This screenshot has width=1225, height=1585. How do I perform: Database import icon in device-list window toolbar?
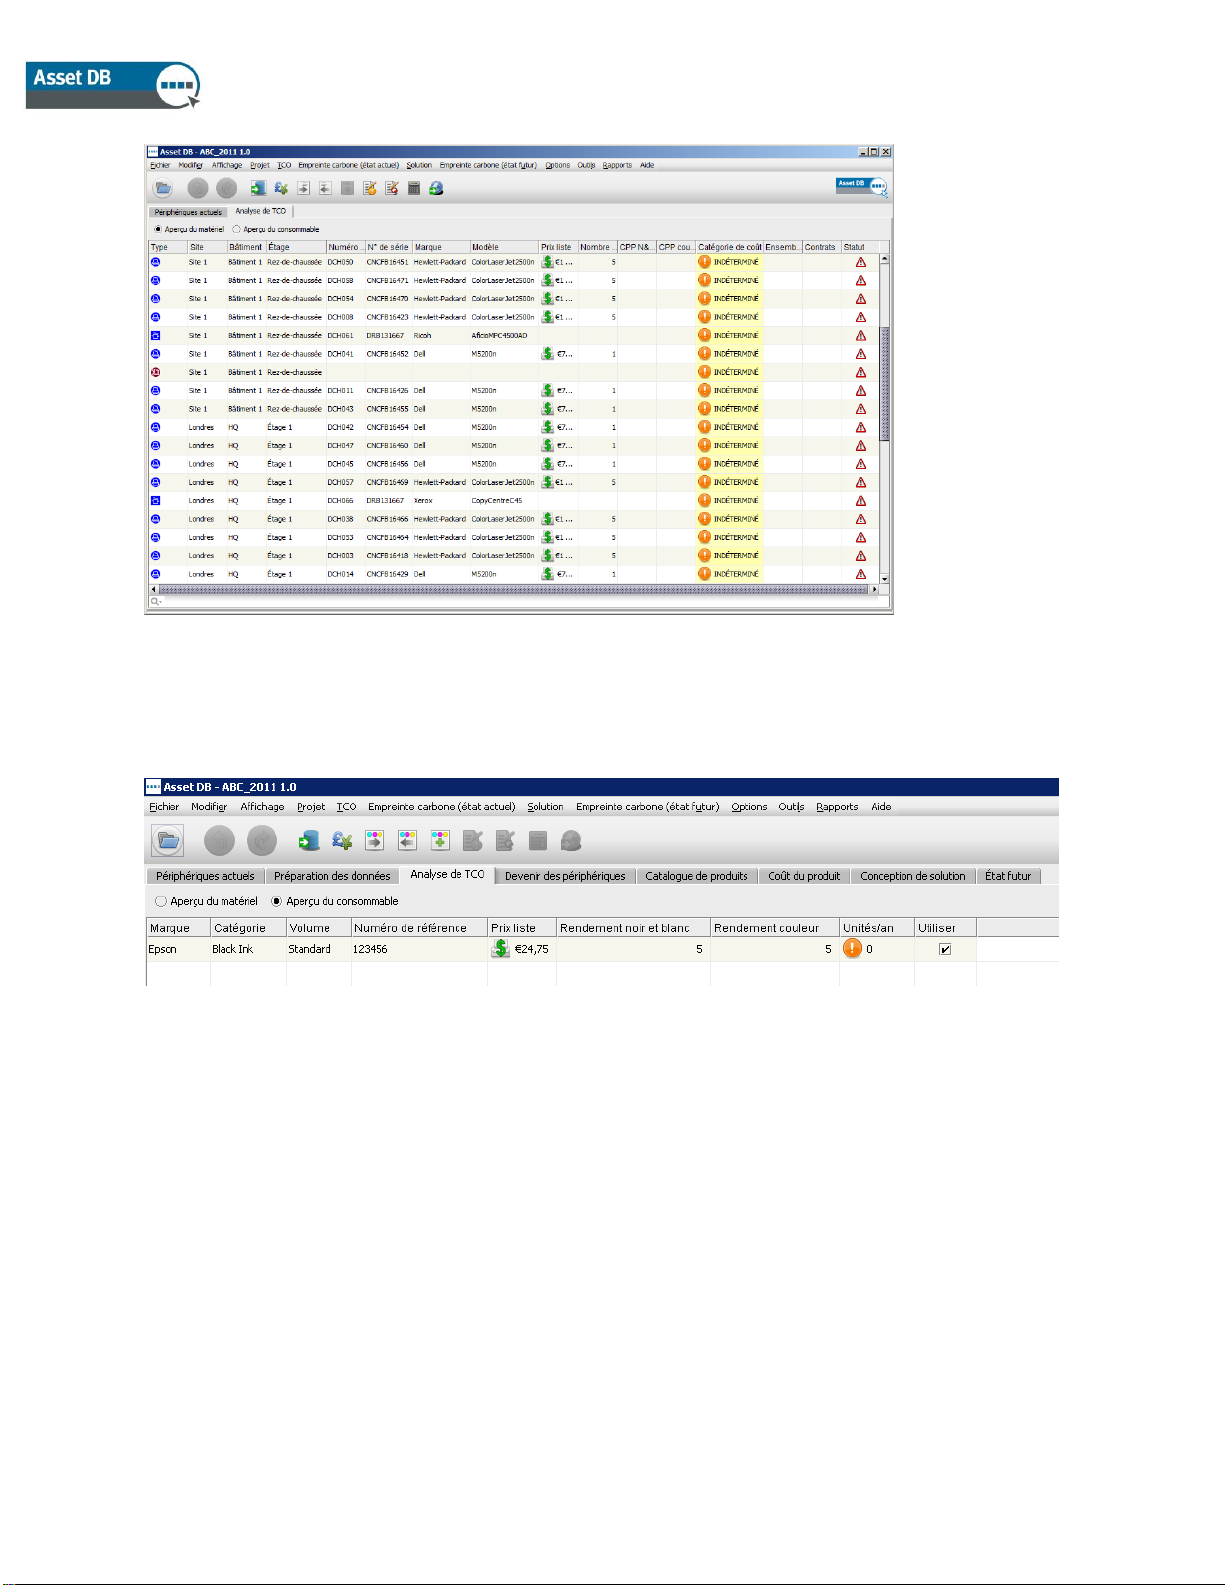tap(258, 188)
